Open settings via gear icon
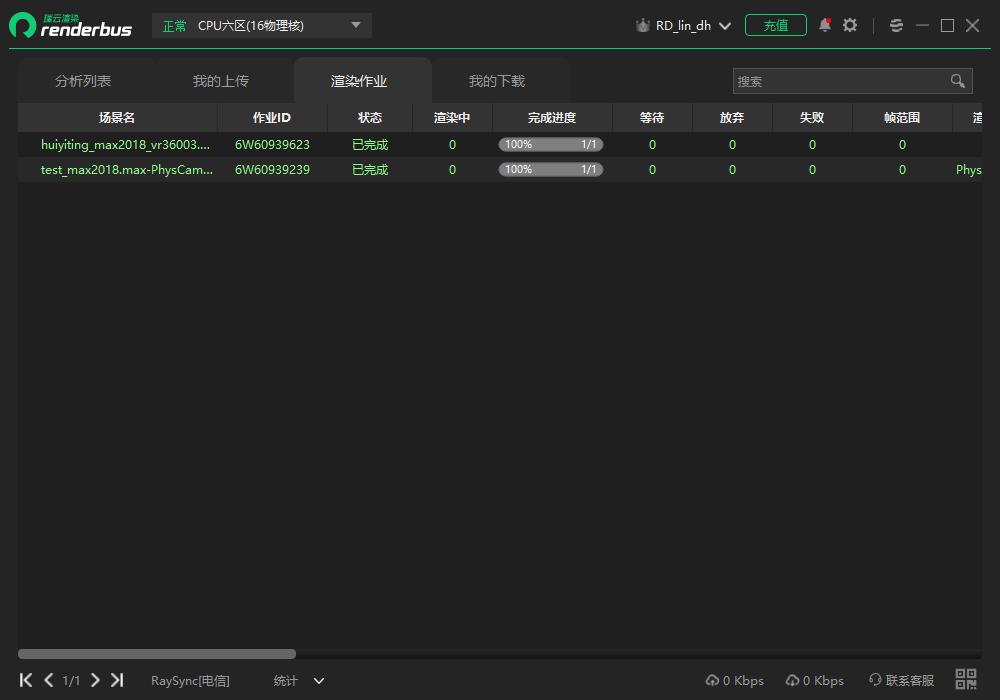This screenshot has width=1000, height=700. (x=850, y=25)
